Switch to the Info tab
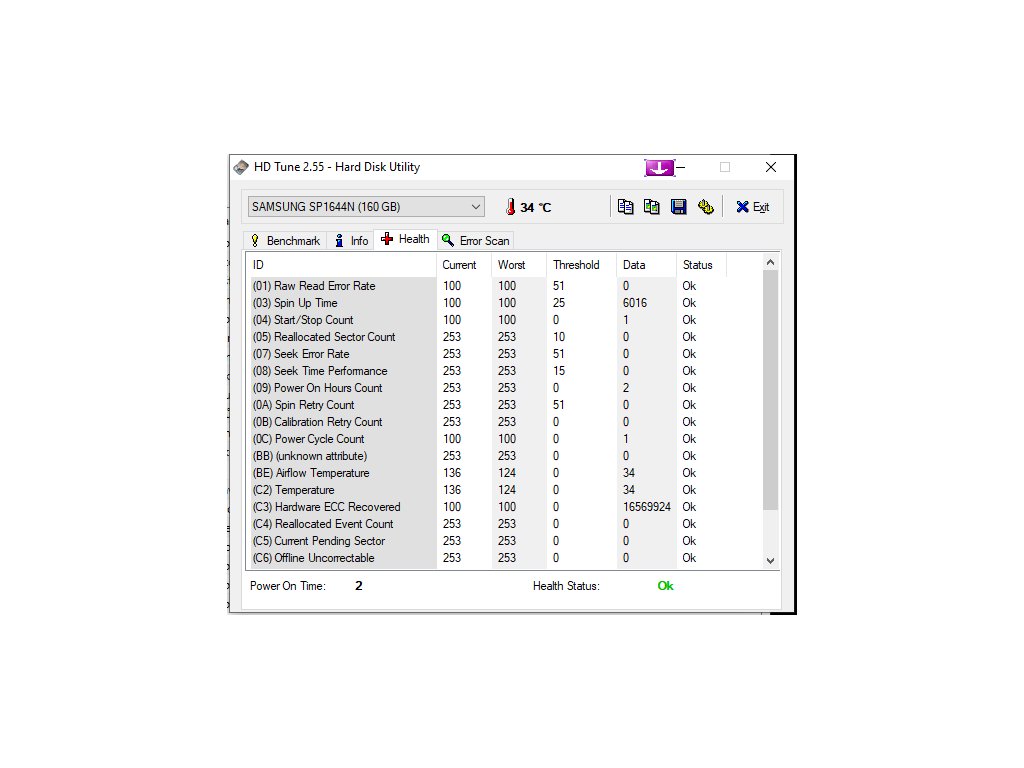Image resolution: width=1024 pixels, height=768 pixels. 351,241
